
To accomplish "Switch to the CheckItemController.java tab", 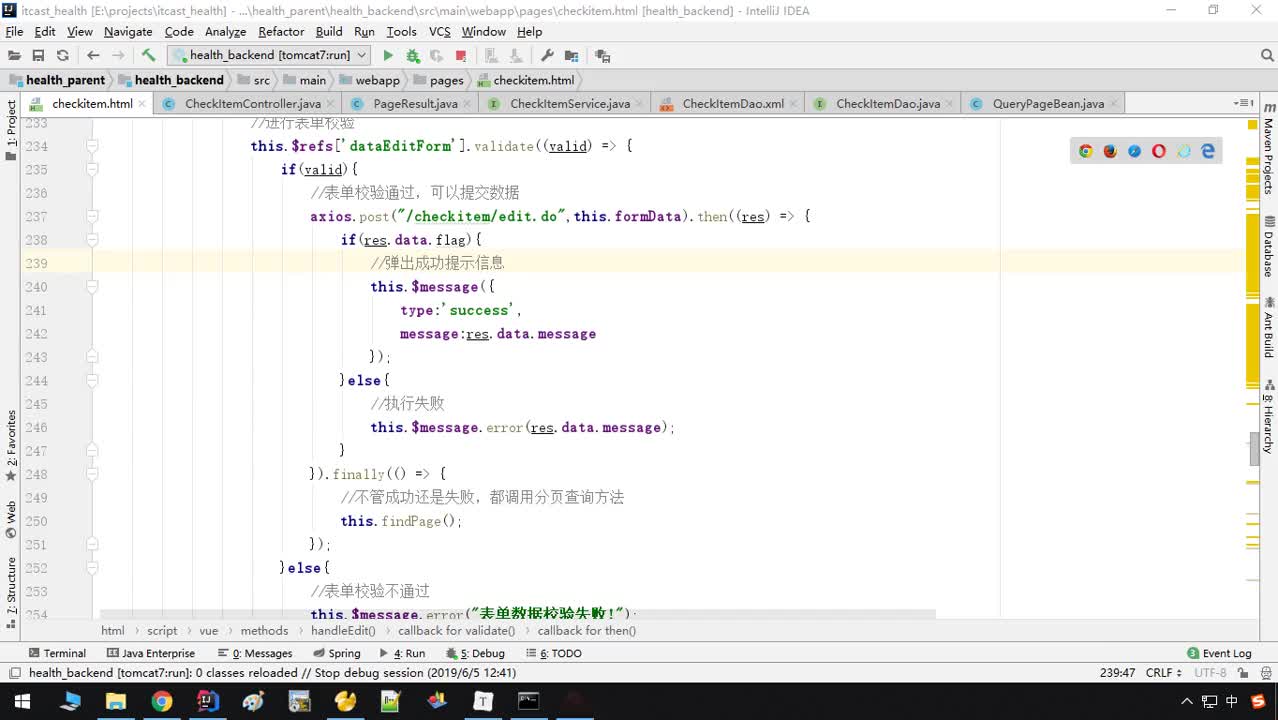I will coord(253,104).
